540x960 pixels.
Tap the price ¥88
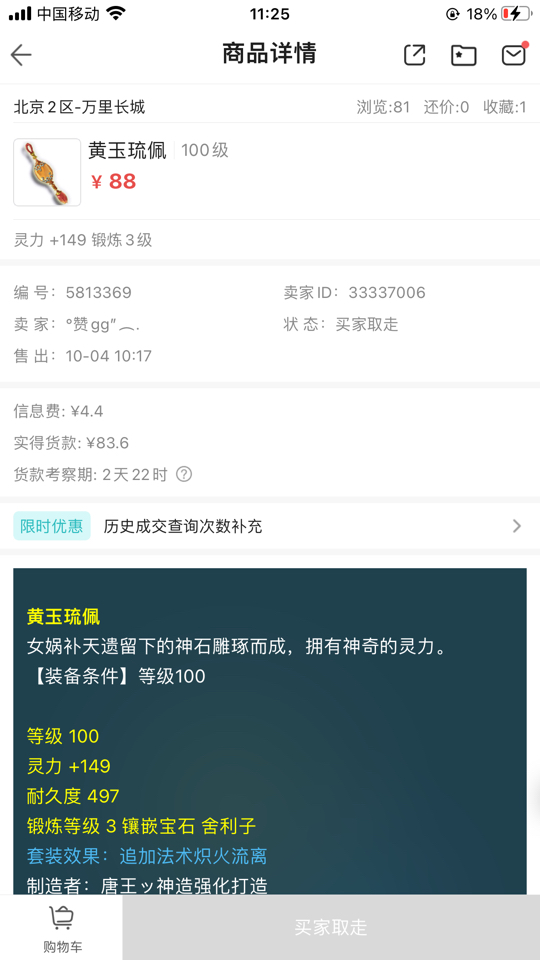coord(113,181)
